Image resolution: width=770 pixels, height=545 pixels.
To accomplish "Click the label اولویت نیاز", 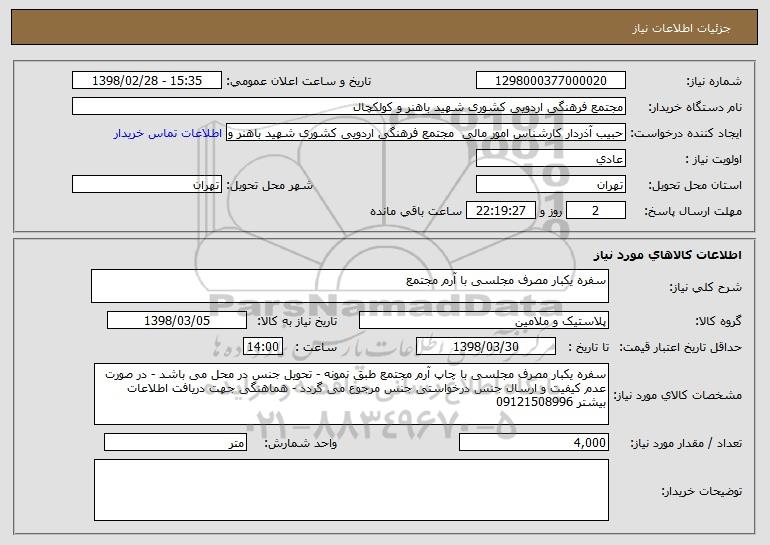I will click(714, 159).
